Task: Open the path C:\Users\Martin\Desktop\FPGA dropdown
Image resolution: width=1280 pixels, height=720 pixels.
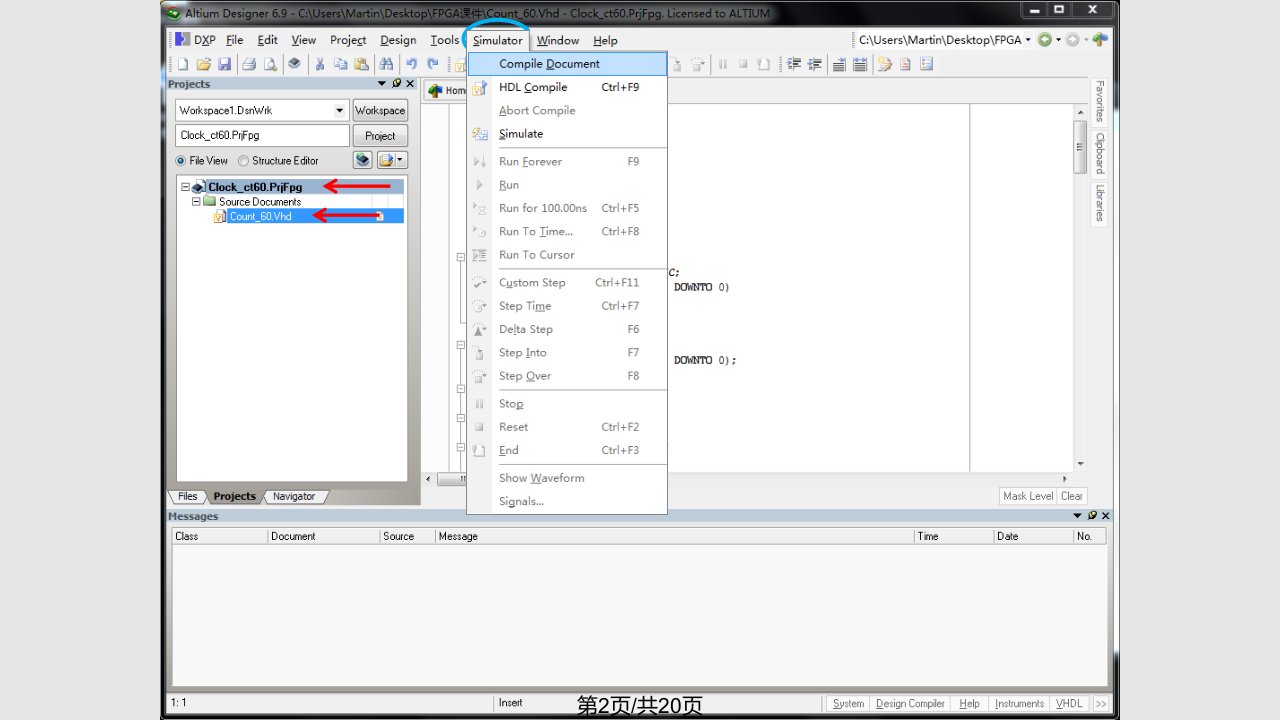Action: coord(1029,40)
